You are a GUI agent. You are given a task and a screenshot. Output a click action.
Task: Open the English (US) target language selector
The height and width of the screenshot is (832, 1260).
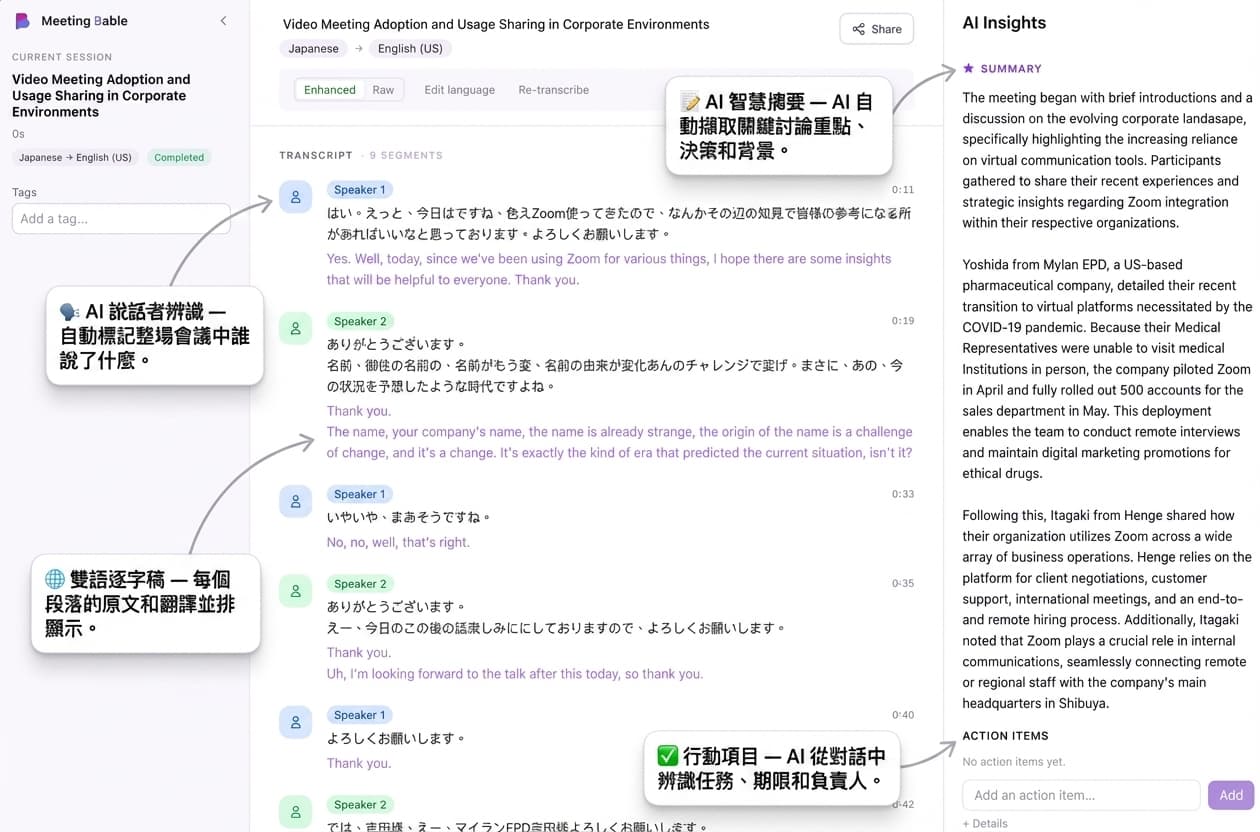(410, 48)
